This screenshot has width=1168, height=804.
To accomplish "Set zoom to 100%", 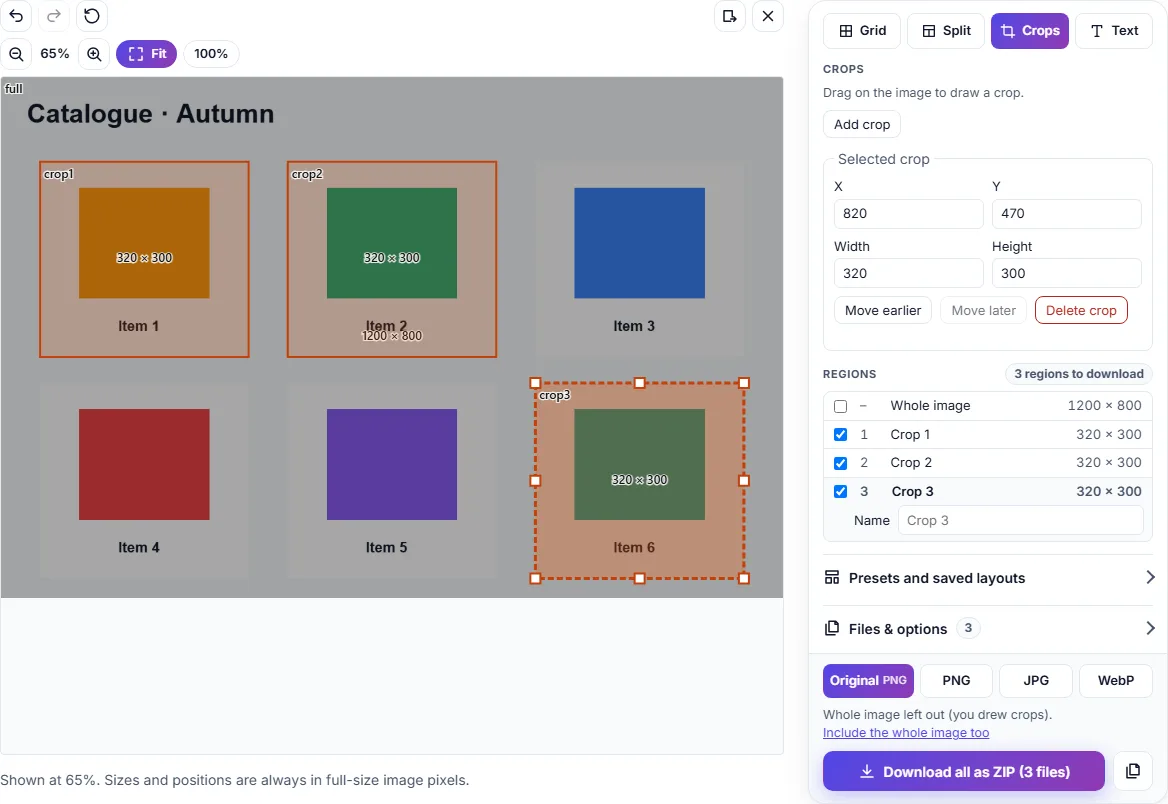I will coord(211,54).
